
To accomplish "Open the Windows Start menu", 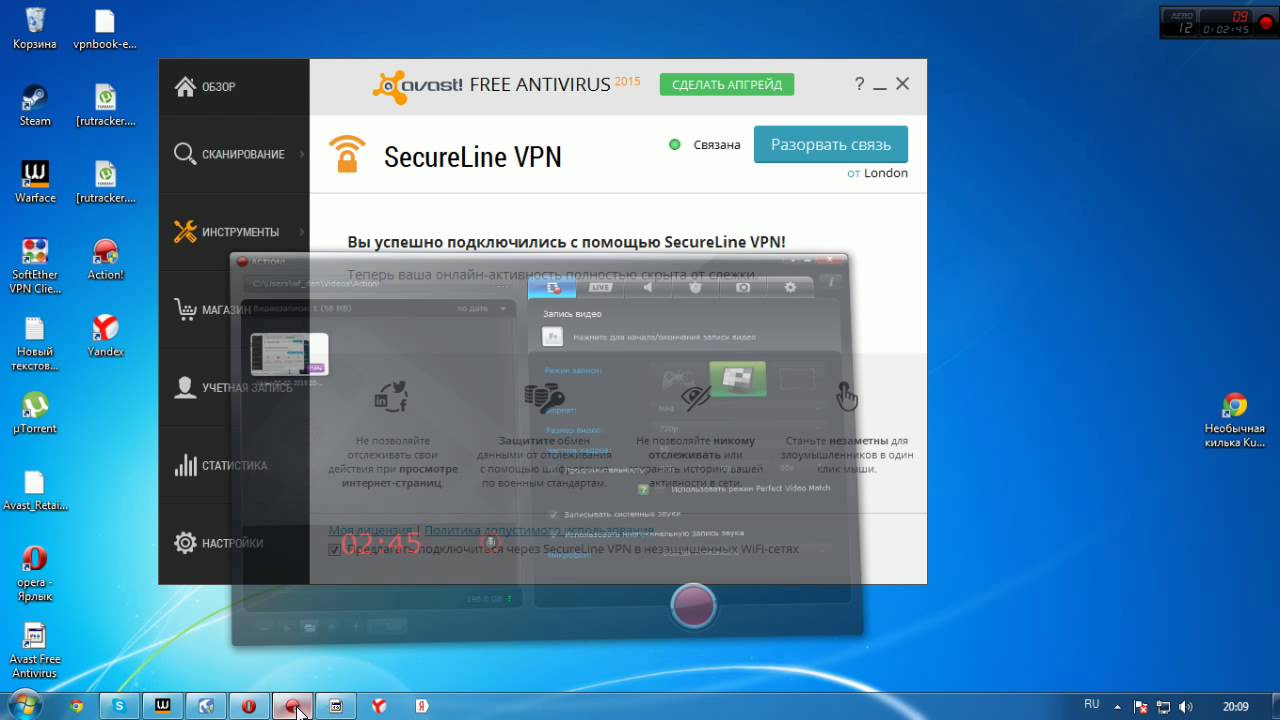I will [23, 705].
